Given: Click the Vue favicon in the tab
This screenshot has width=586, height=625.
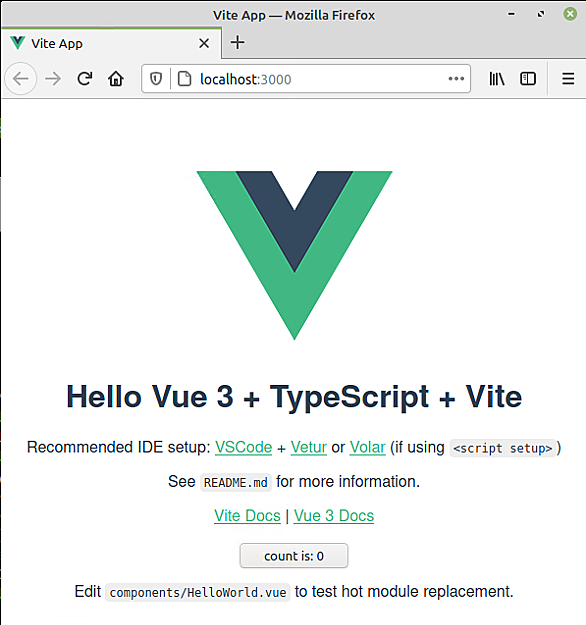Looking at the screenshot, I should 18,43.
